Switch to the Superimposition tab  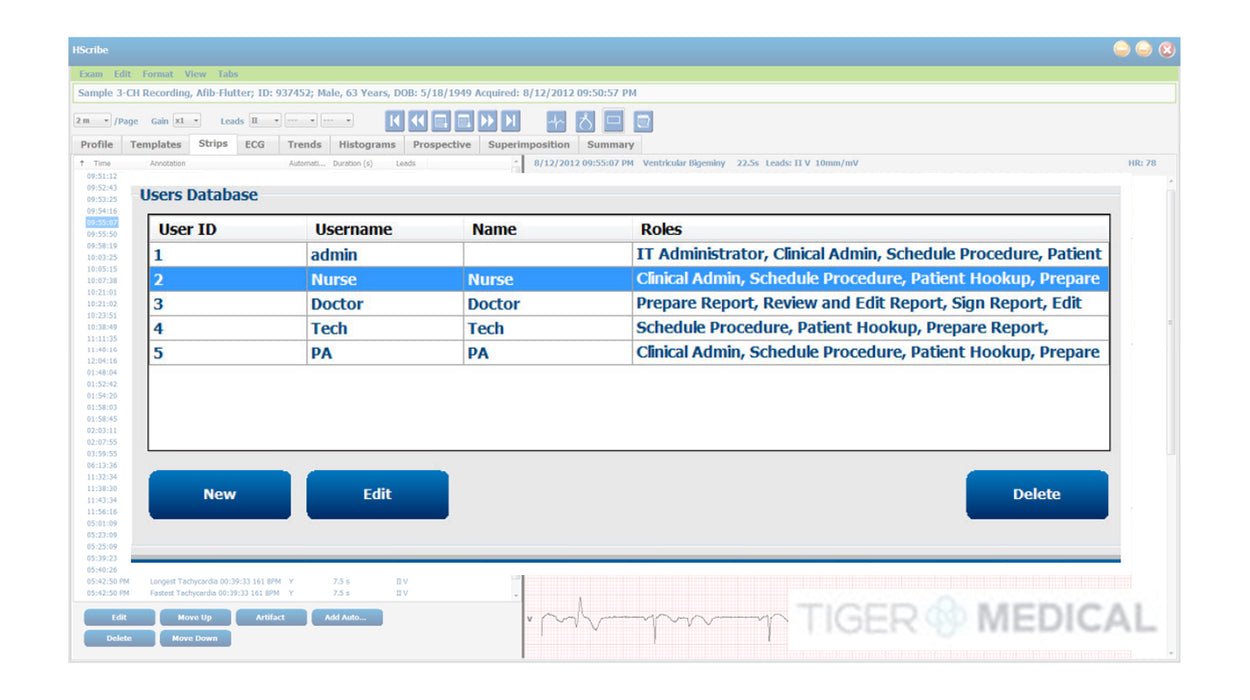[x=528, y=144]
